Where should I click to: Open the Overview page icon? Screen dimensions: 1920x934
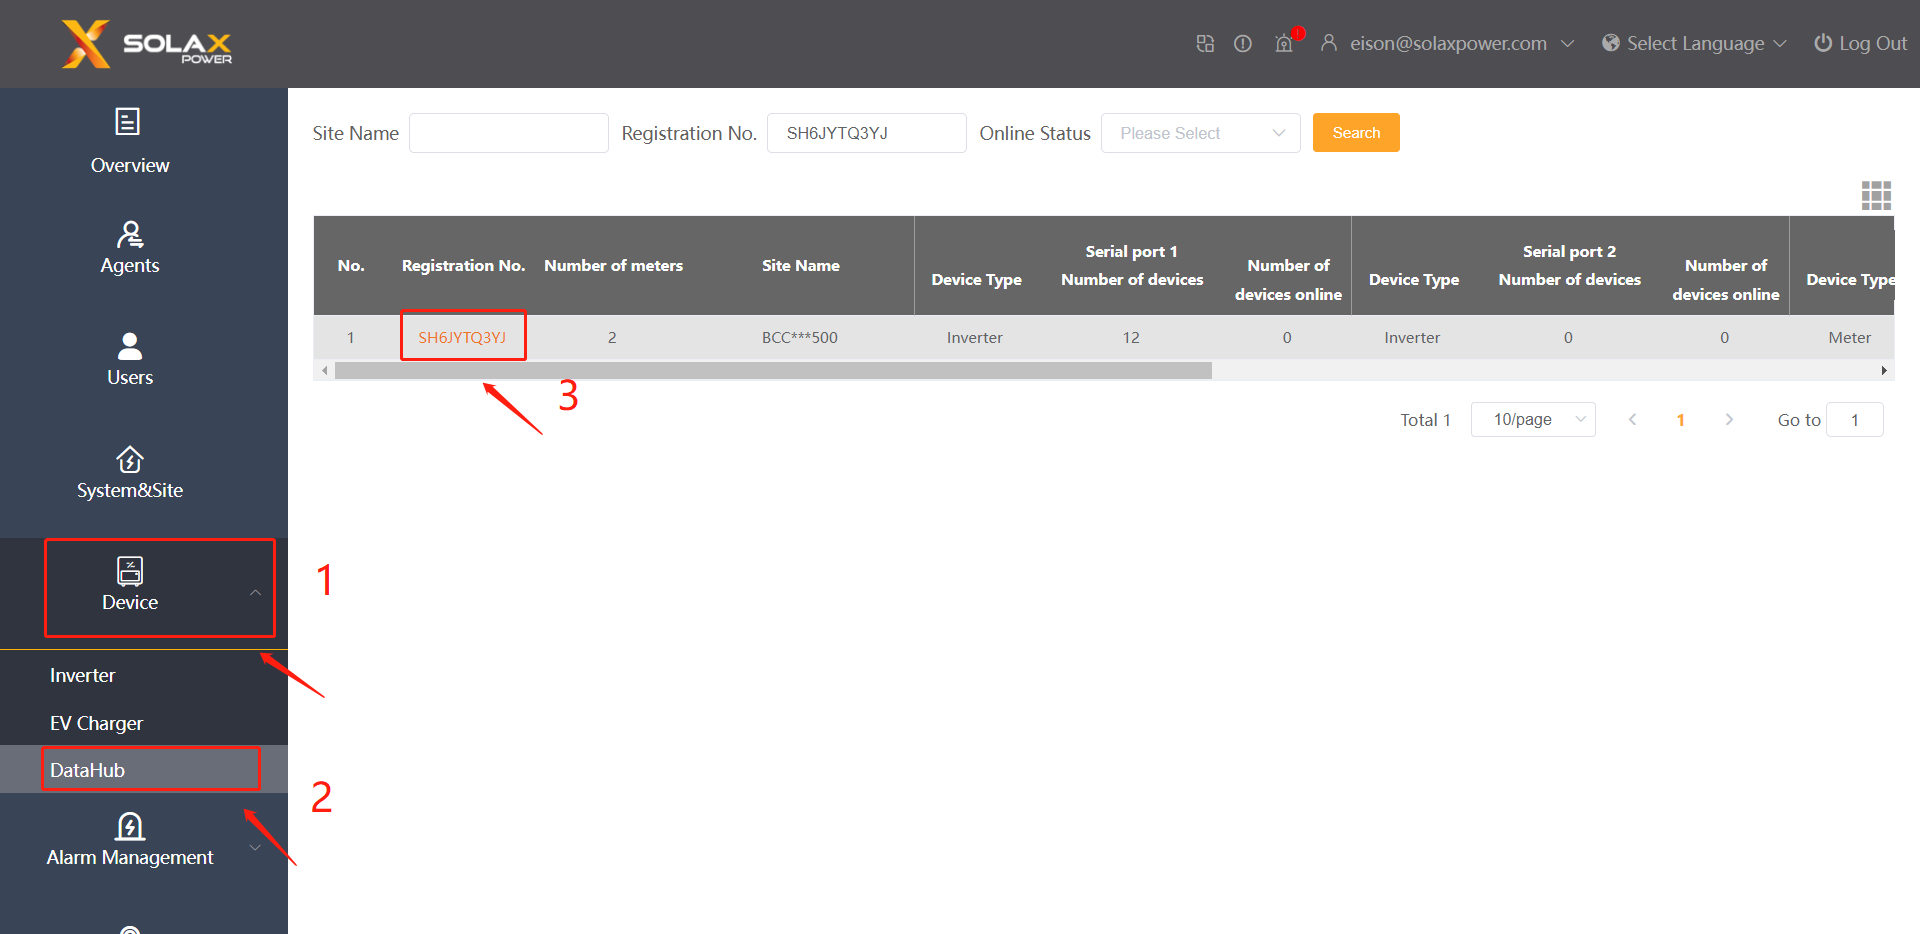click(x=128, y=122)
